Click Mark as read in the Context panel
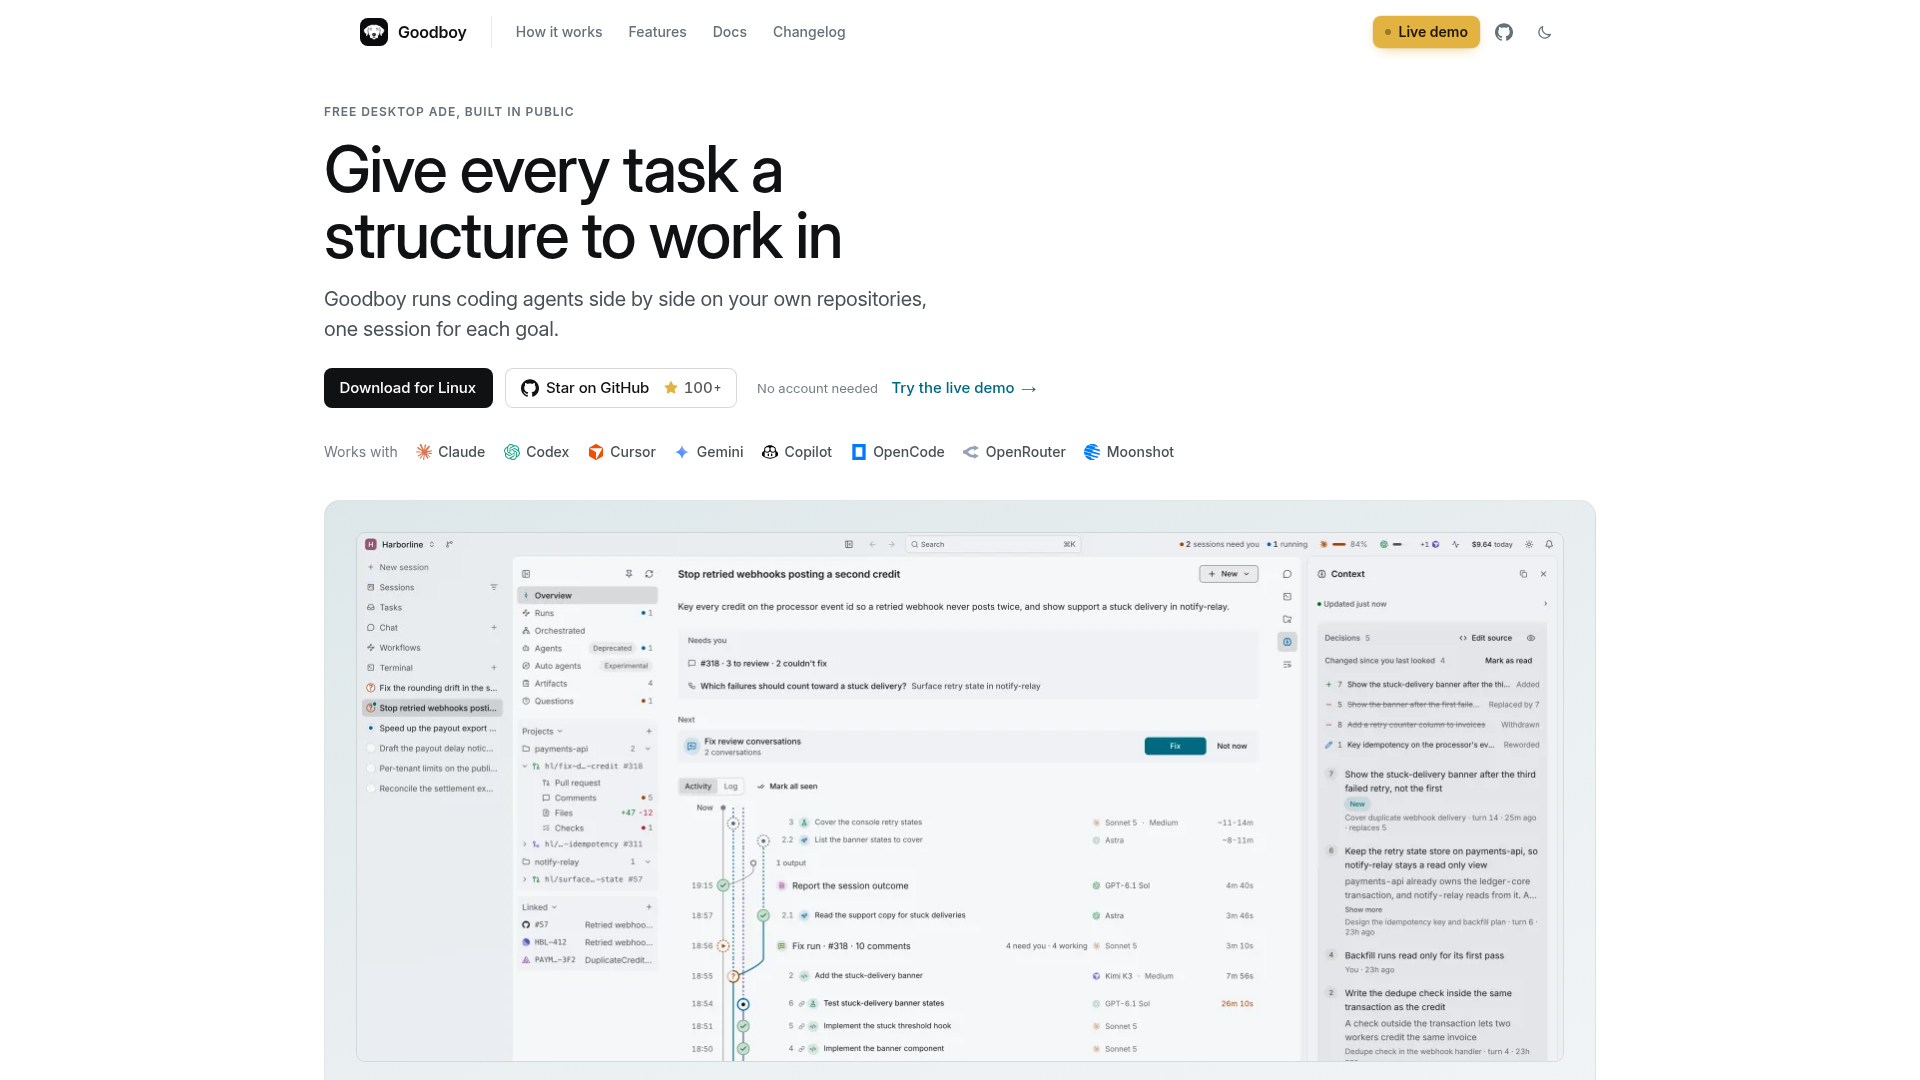The height and width of the screenshot is (1080, 1920). [x=1508, y=661]
